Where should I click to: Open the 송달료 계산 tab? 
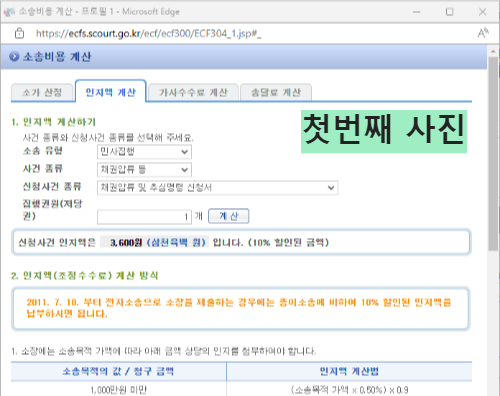click(276, 92)
